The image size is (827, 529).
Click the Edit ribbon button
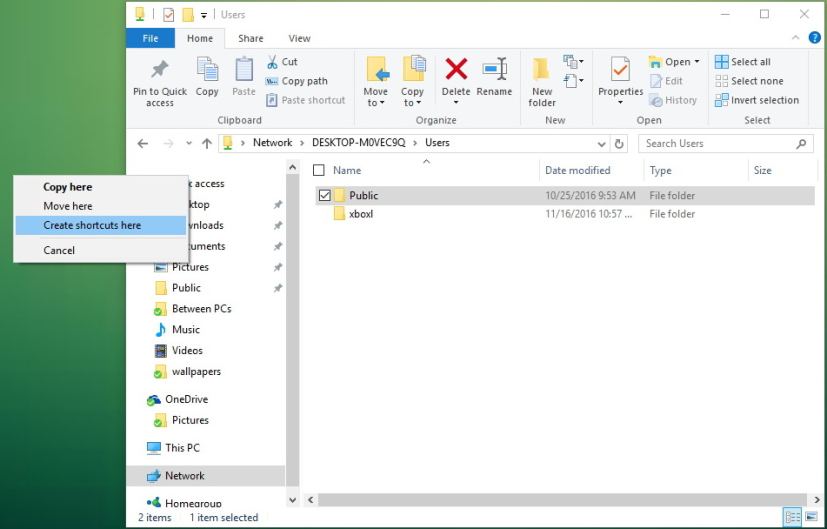tap(667, 81)
